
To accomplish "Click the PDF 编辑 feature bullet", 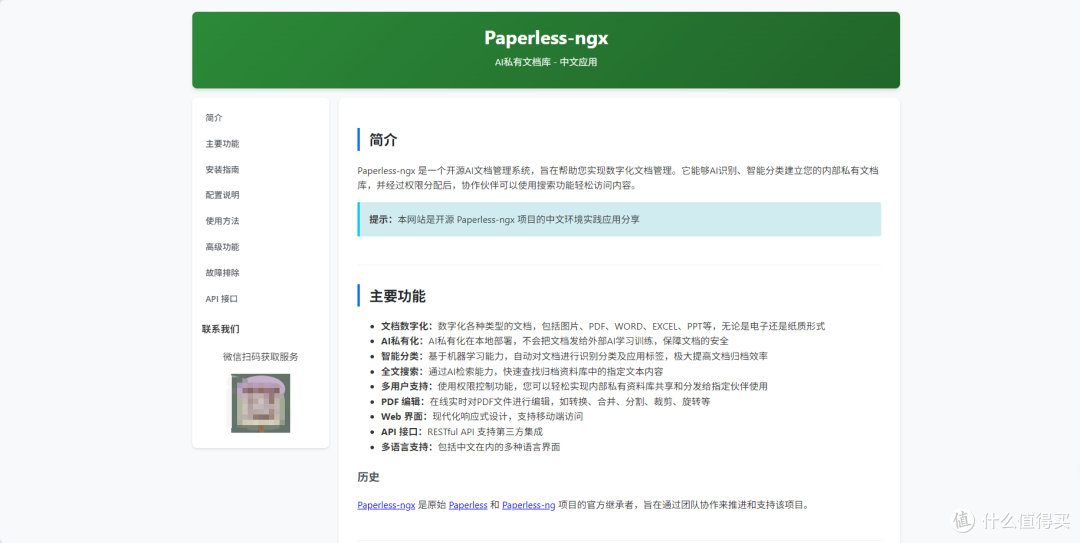I will [x=546, y=402].
